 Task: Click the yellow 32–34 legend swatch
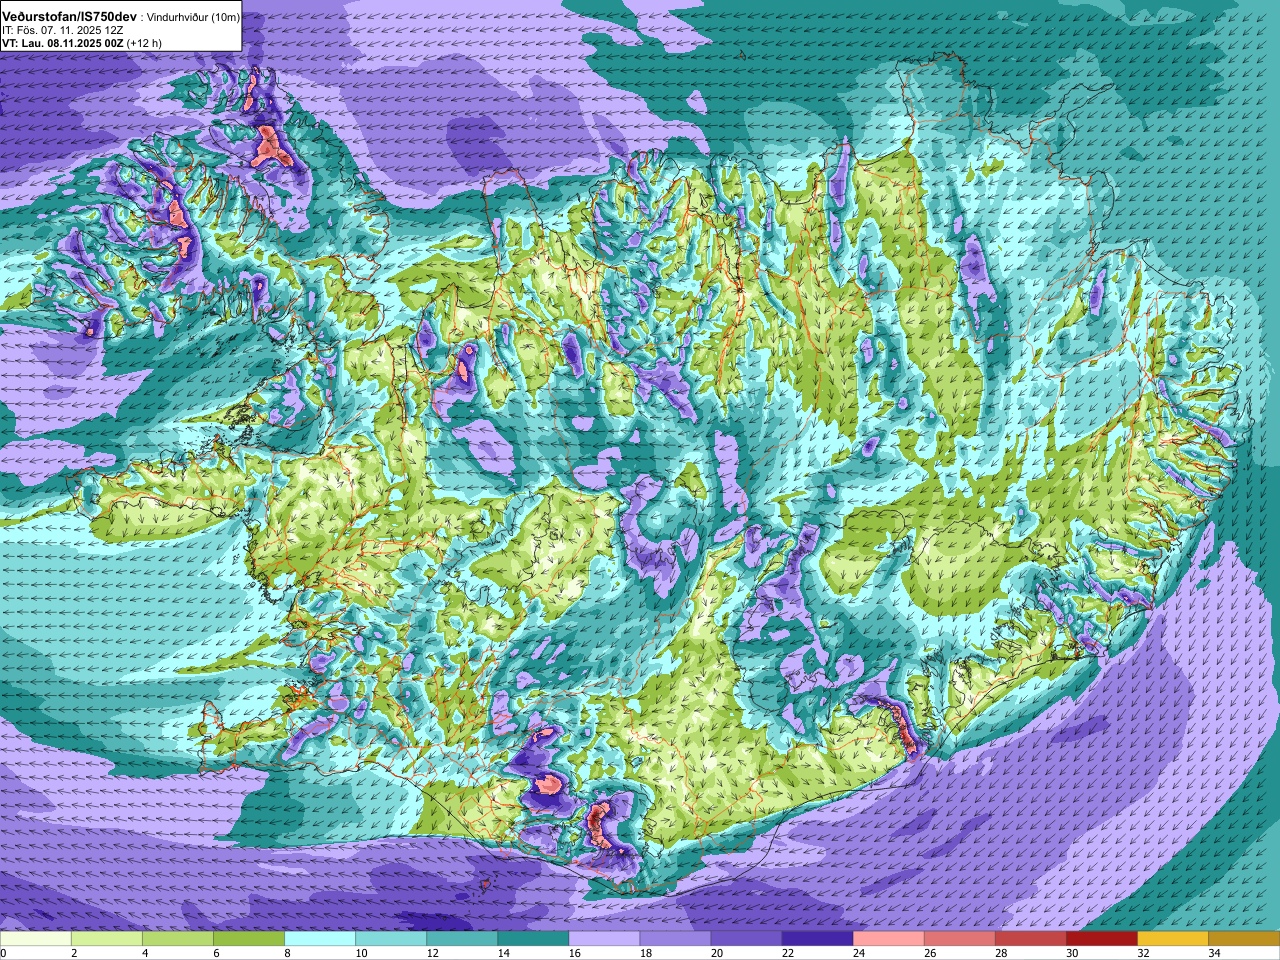(1172, 939)
